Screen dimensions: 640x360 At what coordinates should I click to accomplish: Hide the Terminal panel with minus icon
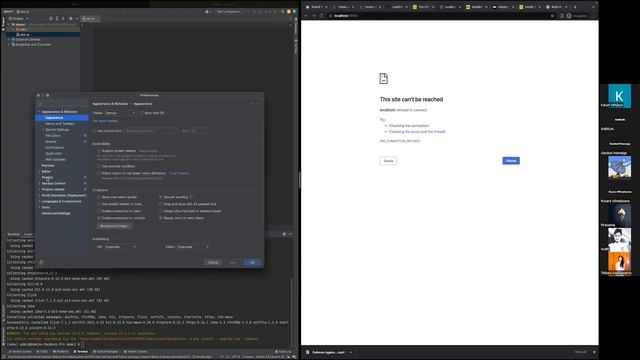pos(290,234)
